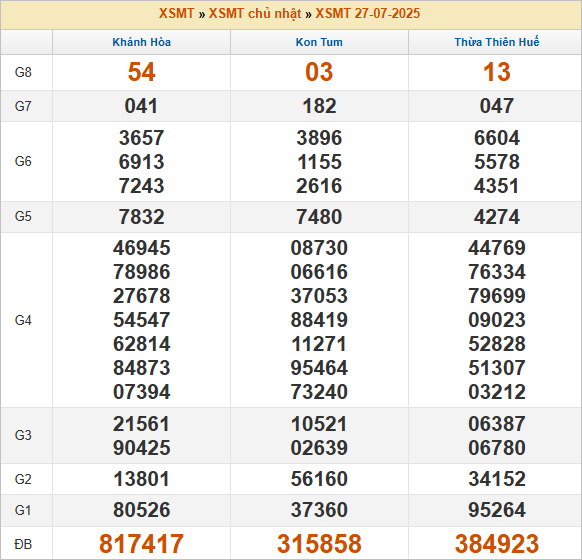Click Kon Tum G2 number 56160
This screenshot has width=582, height=560.
click(x=319, y=479)
